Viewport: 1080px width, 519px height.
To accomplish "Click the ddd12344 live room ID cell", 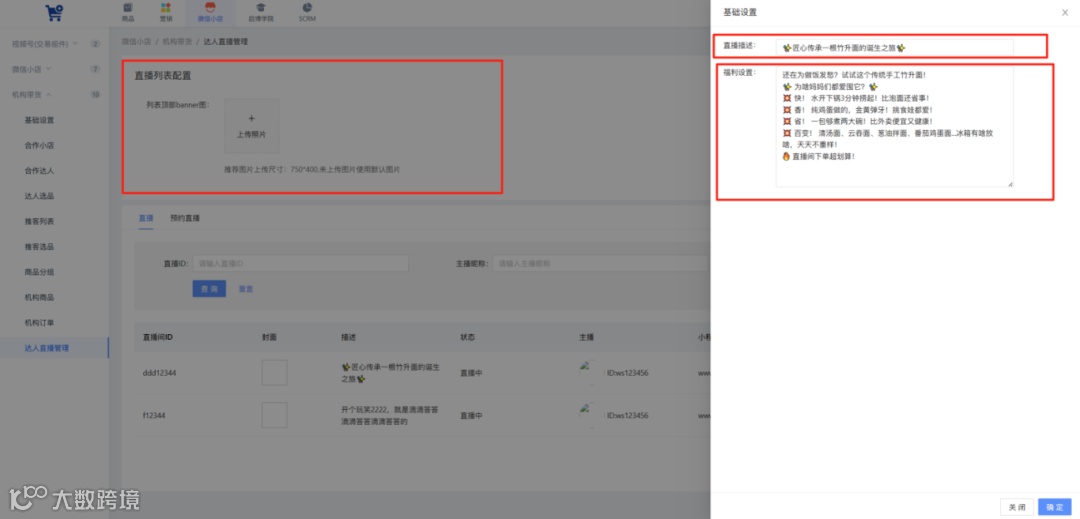I will click(x=159, y=372).
